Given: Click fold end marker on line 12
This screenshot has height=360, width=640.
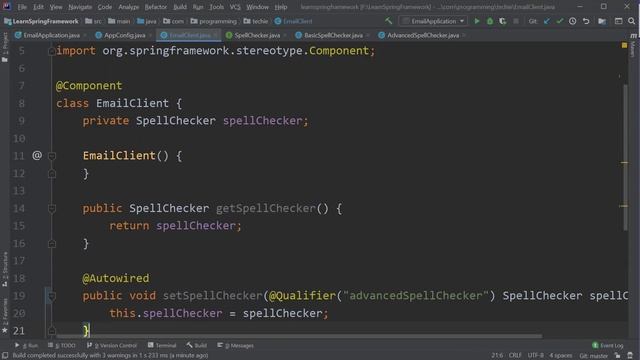Looking at the screenshot, I should [x=52, y=173].
